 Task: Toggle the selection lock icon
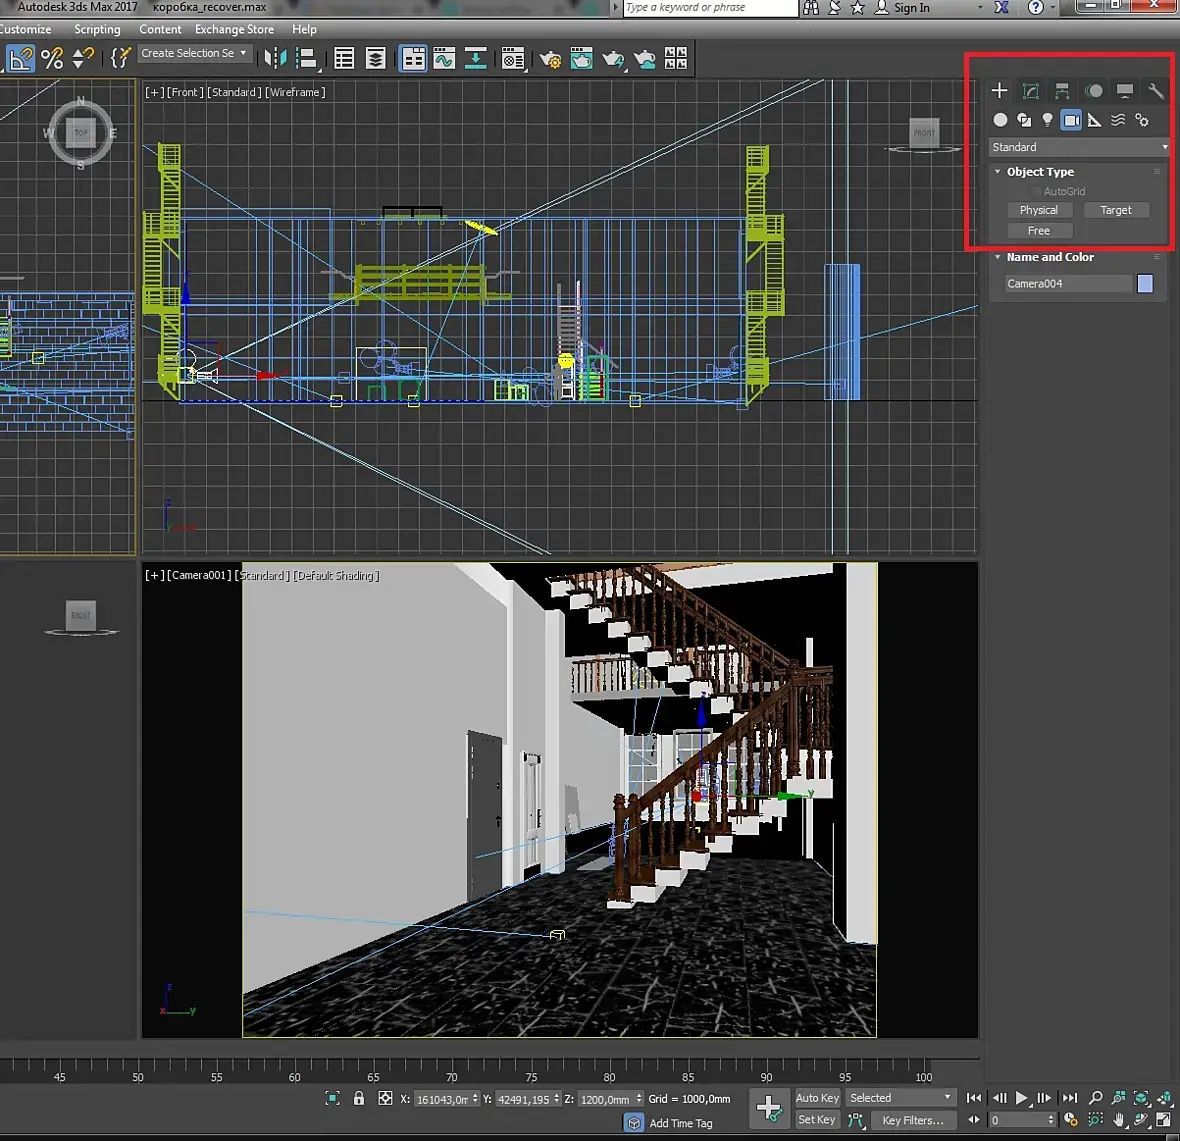click(x=359, y=1098)
